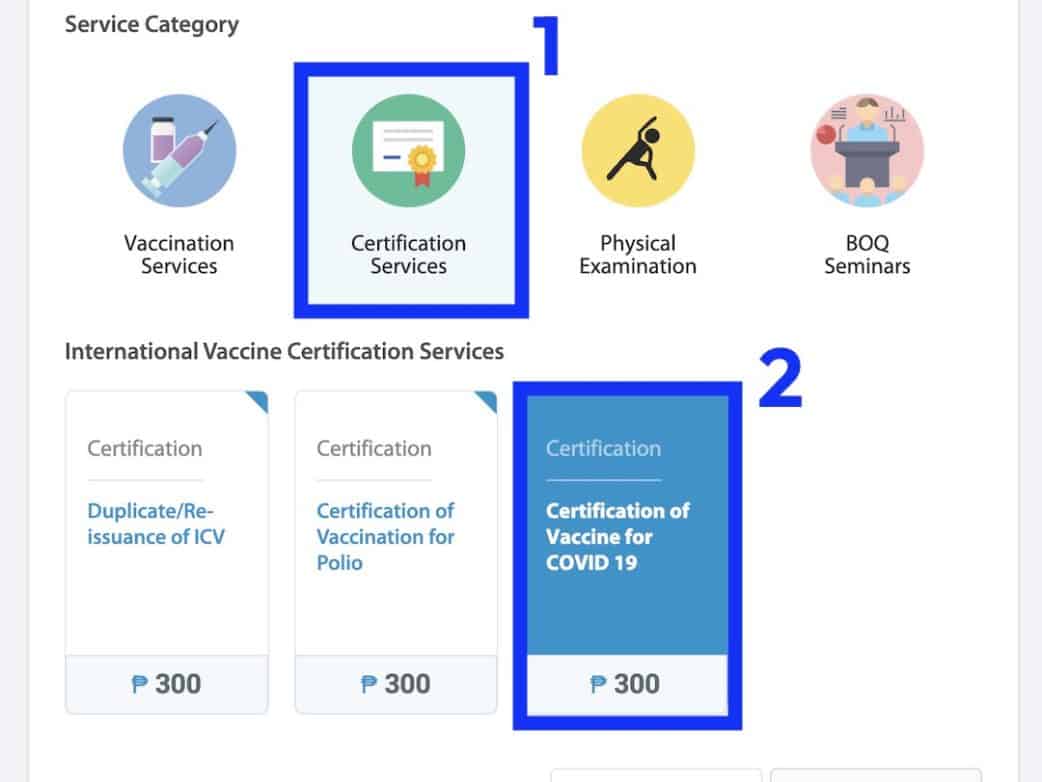
Task: Click the Certification header on the COVID 19 card
Action: click(603, 448)
